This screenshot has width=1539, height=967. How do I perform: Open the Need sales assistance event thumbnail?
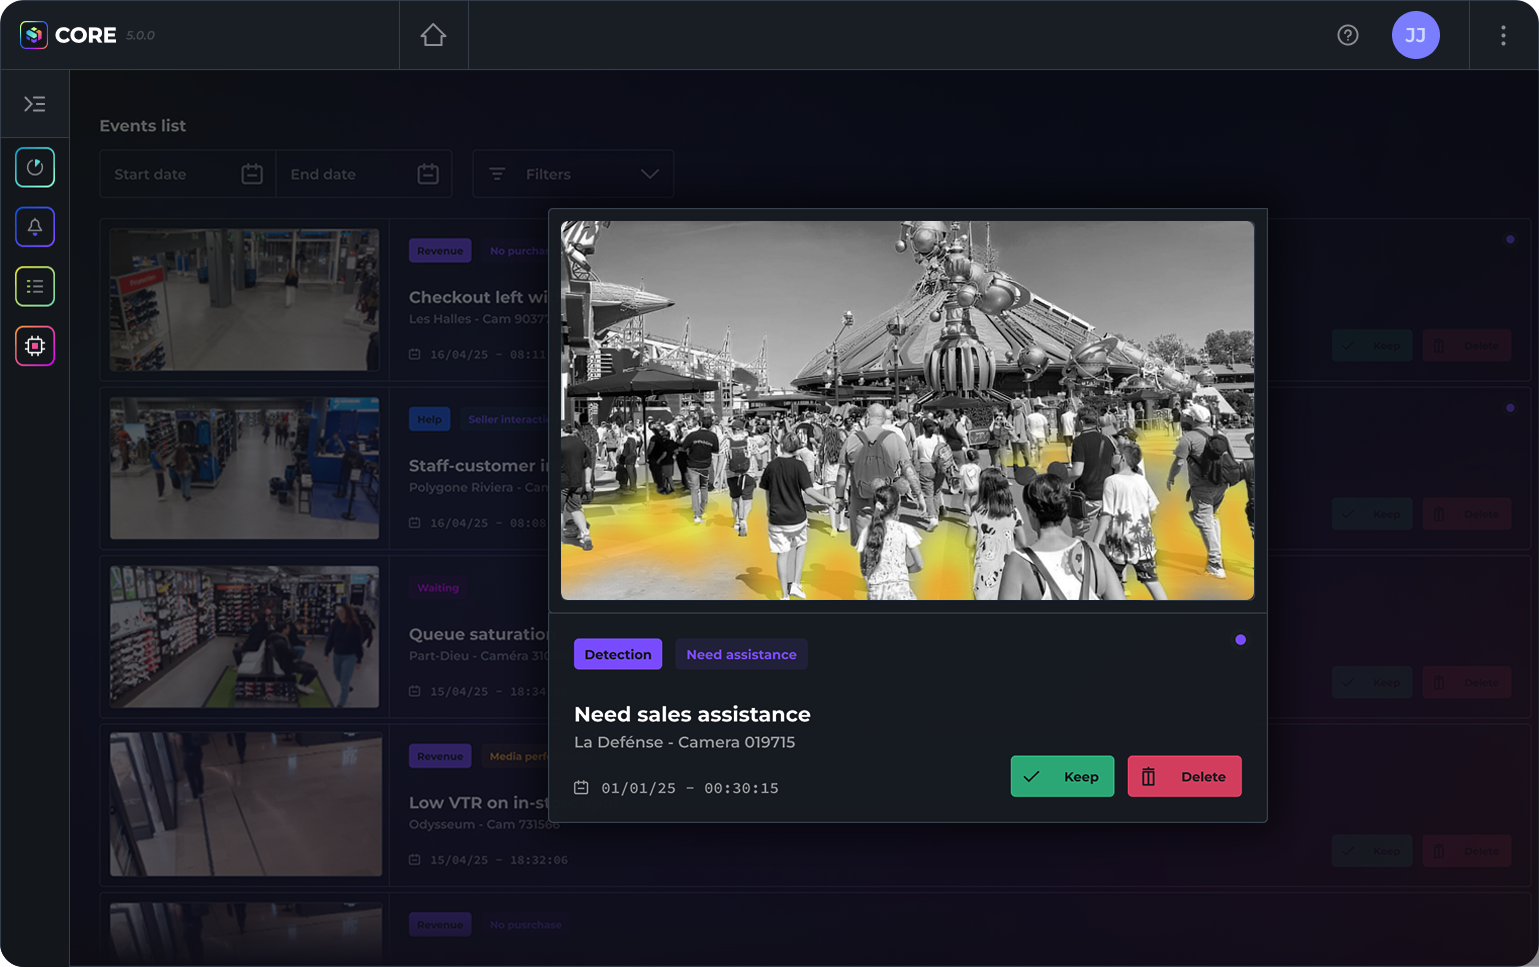coord(906,409)
